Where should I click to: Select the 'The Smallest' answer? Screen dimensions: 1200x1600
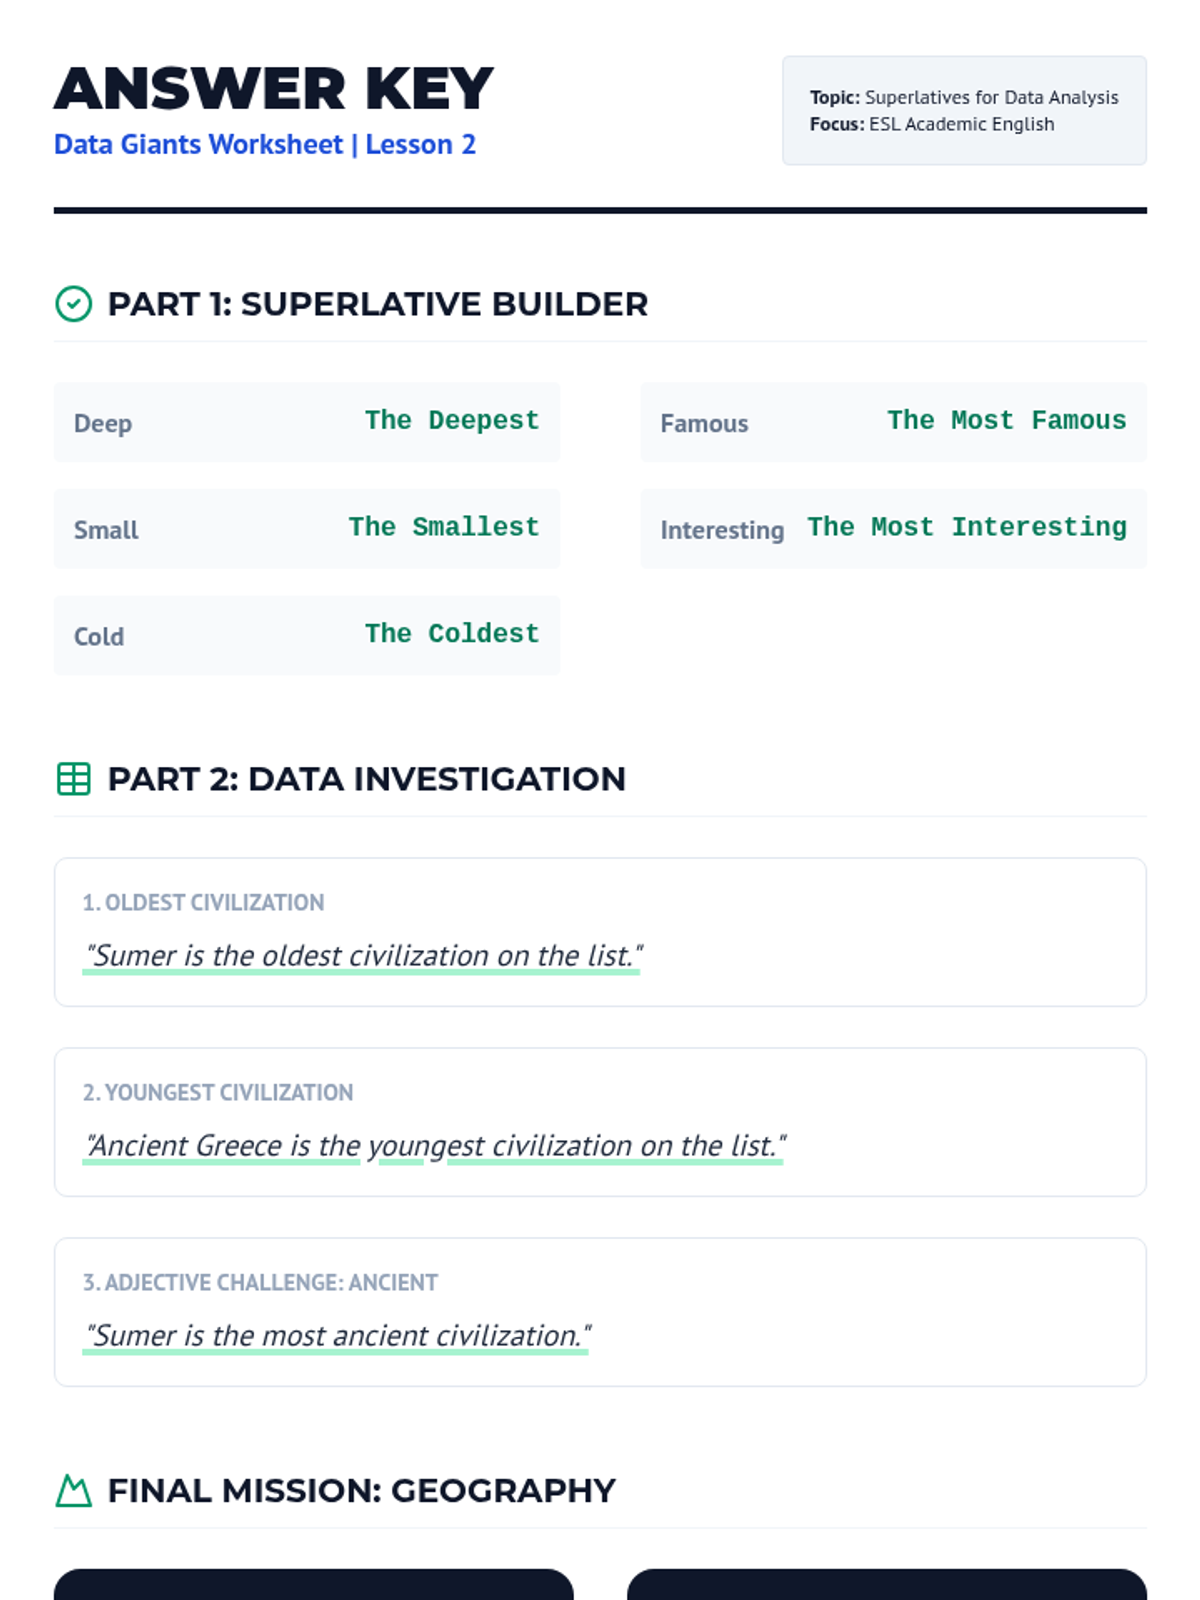pyautogui.click(x=444, y=528)
